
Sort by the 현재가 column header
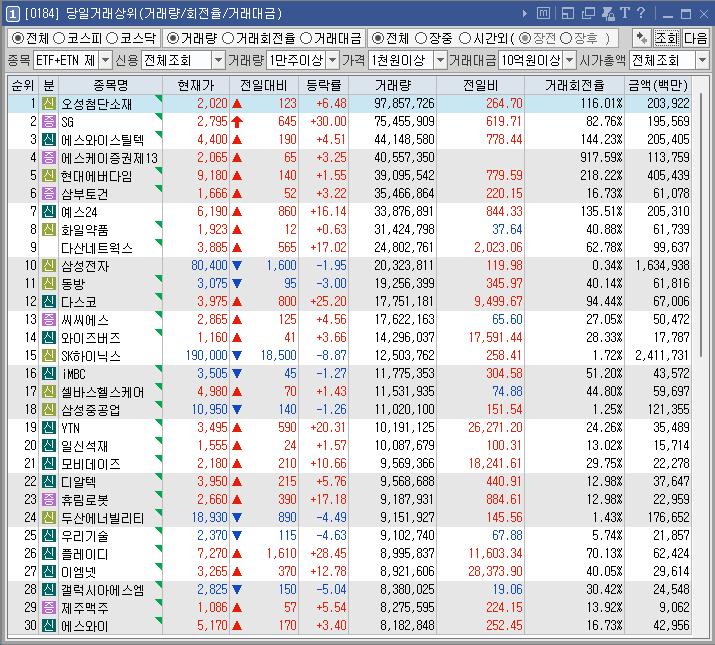(x=196, y=85)
